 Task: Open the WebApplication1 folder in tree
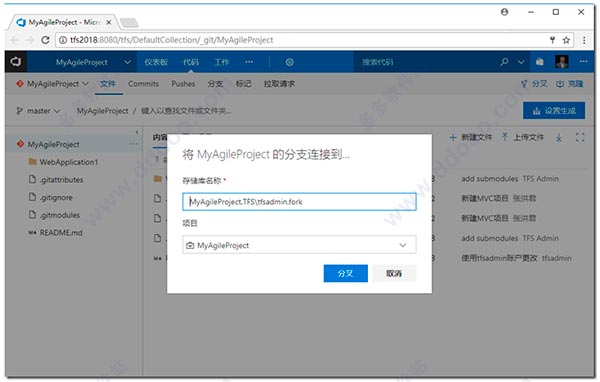68,162
